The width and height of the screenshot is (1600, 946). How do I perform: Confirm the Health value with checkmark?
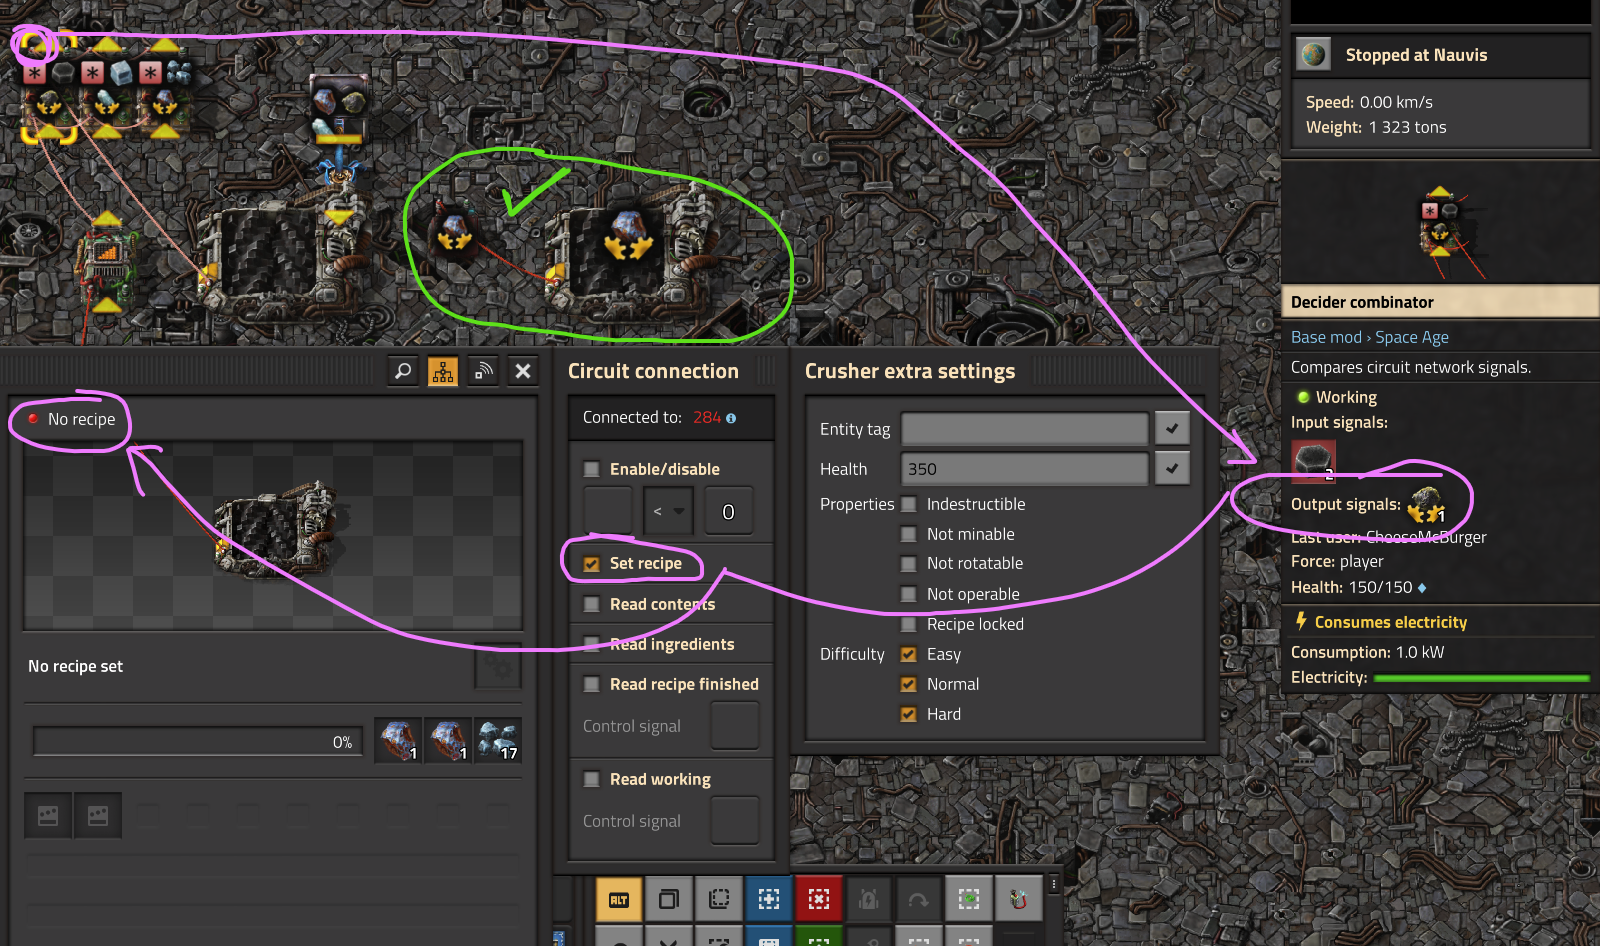click(1172, 468)
